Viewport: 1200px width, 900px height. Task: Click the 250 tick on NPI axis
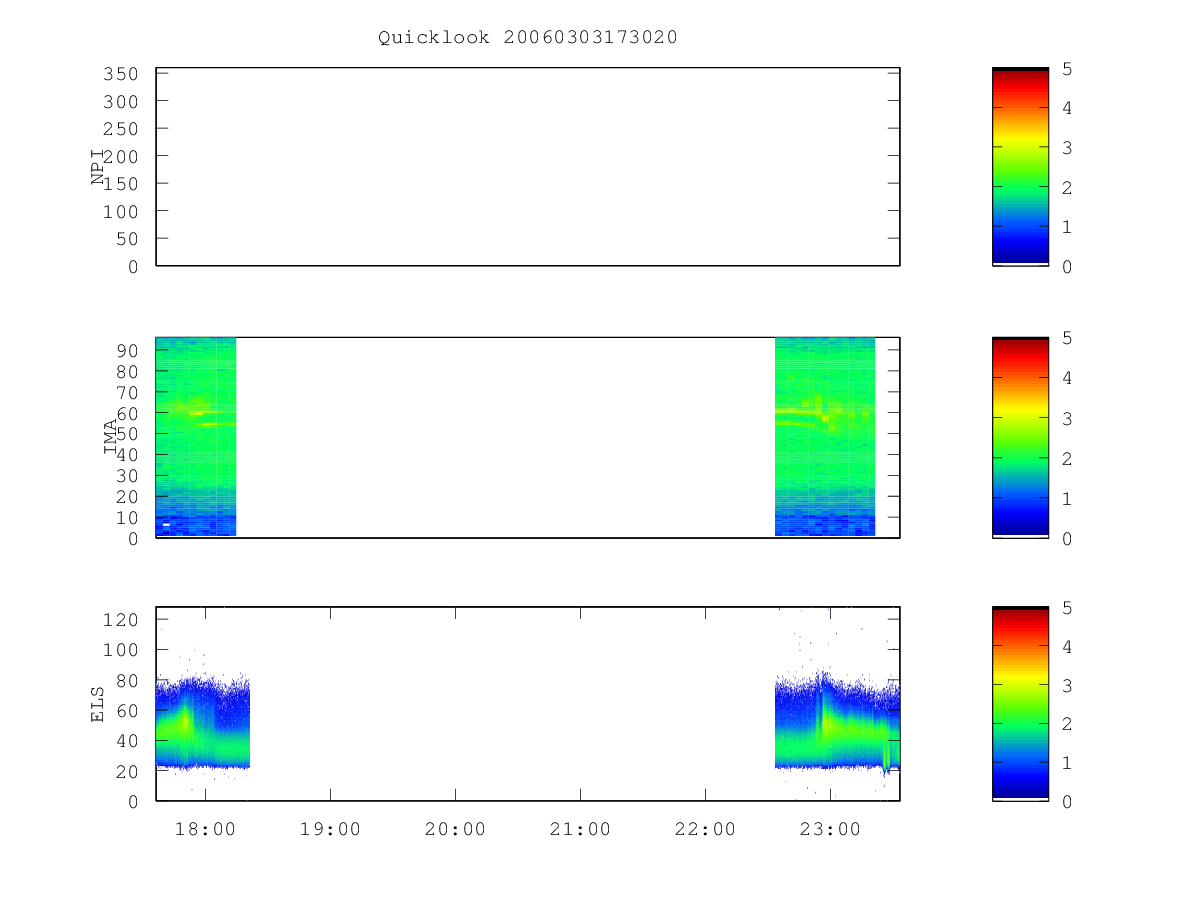pos(120,129)
